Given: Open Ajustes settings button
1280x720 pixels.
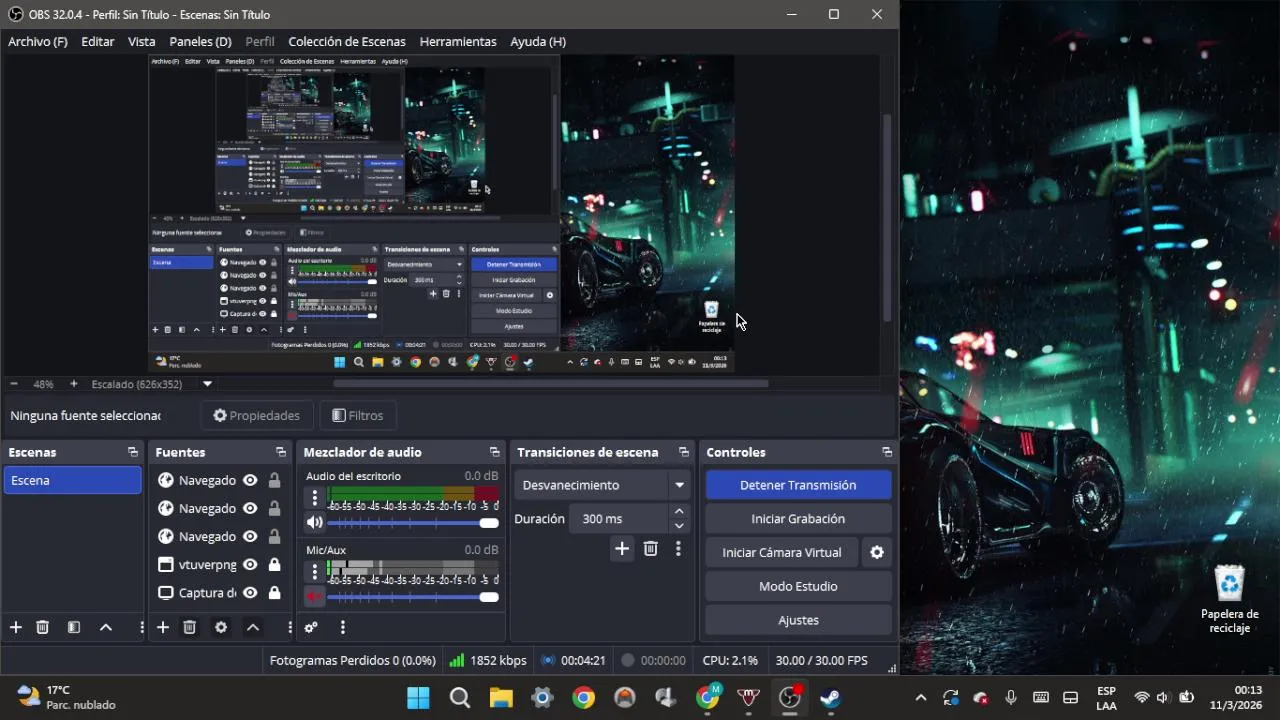Looking at the screenshot, I should pyautogui.click(x=798, y=620).
